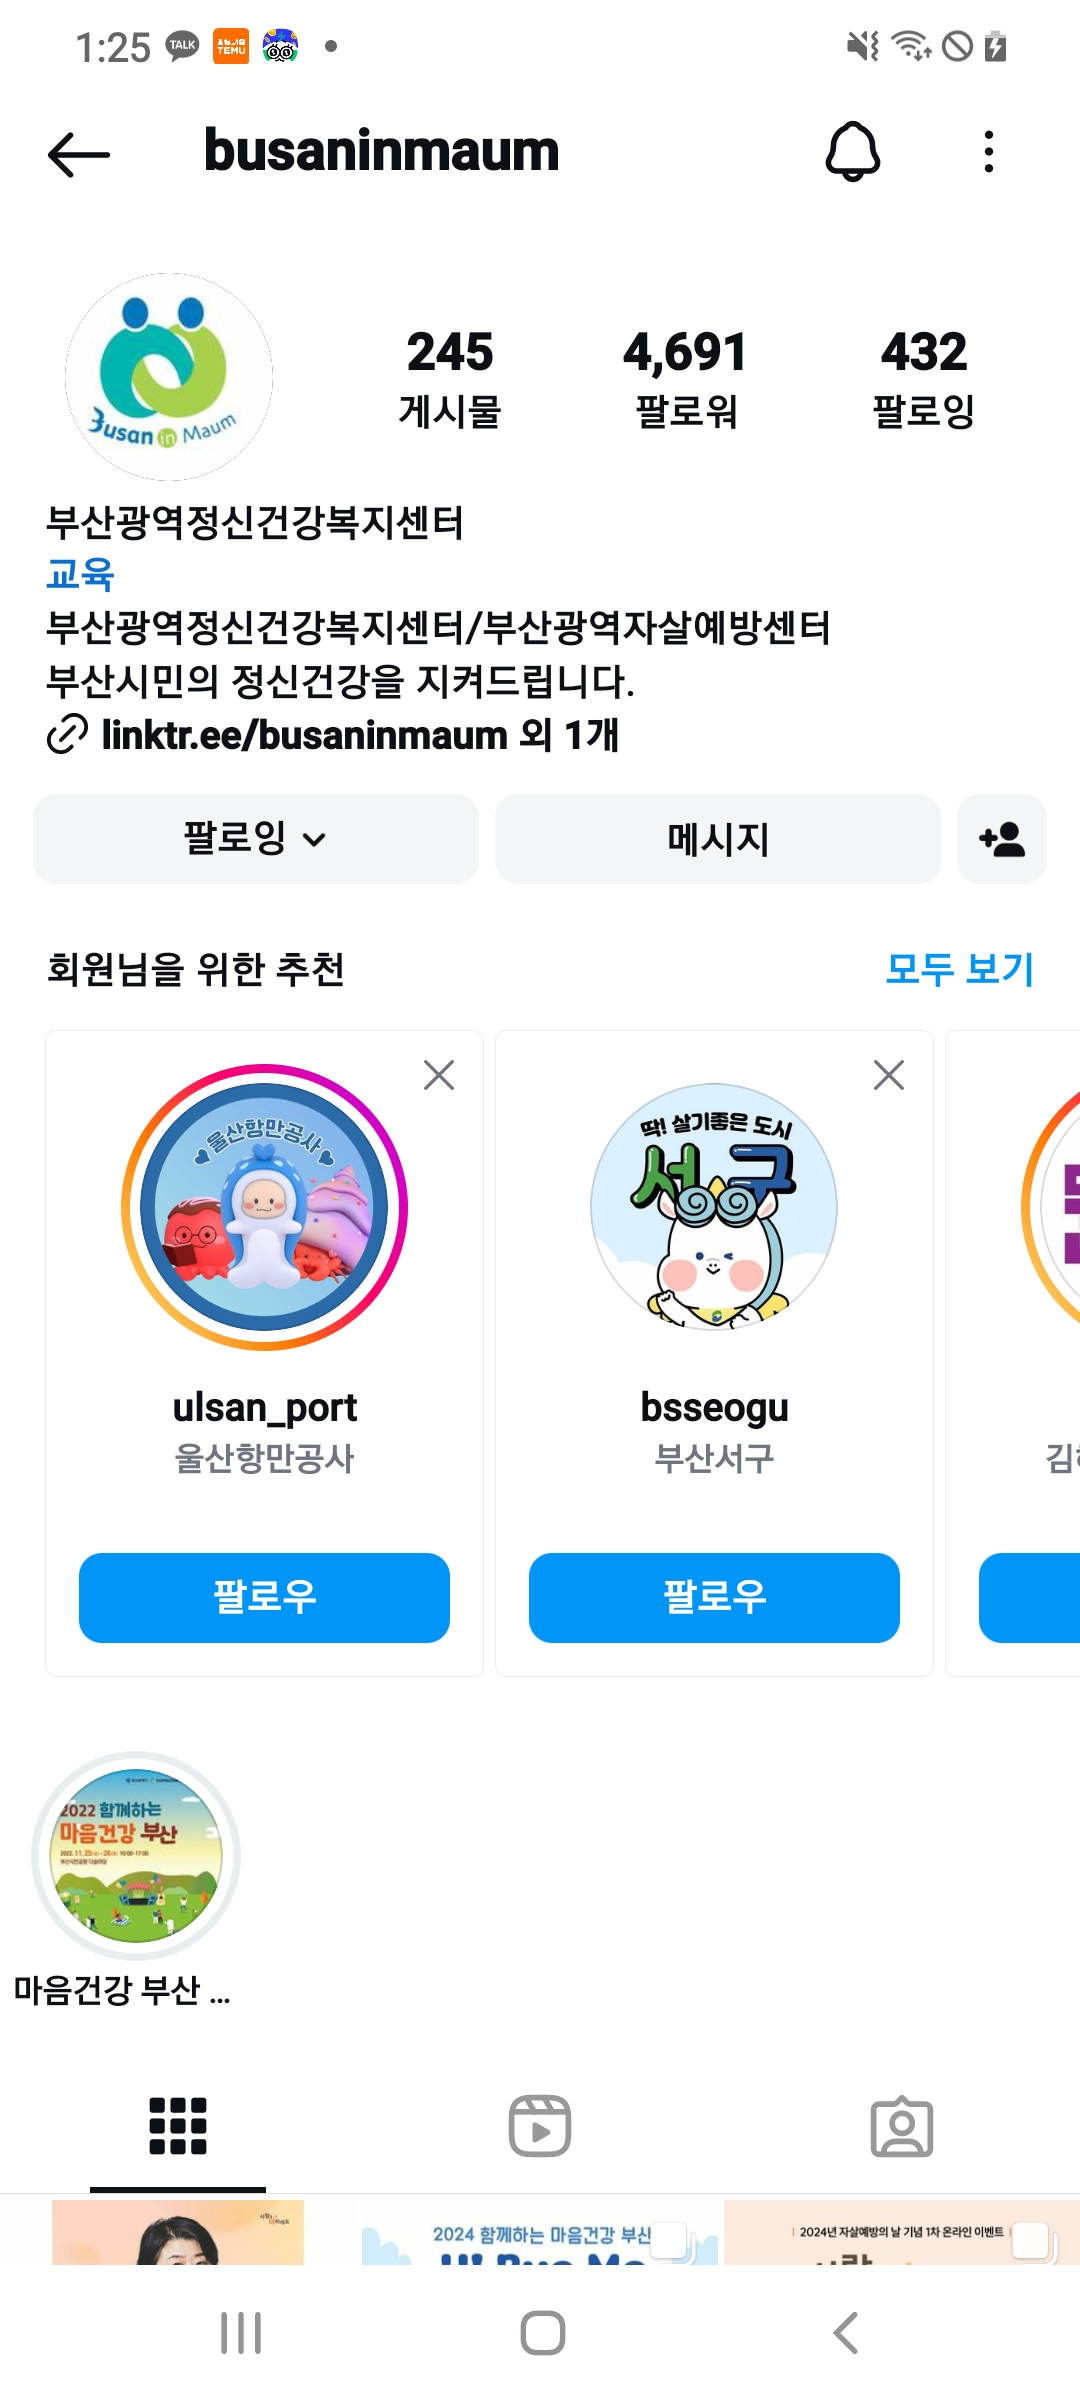Follow the ulsan_port account
This screenshot has height=2400, width=1080.
pyautogui.click(x=264, y=1597)
